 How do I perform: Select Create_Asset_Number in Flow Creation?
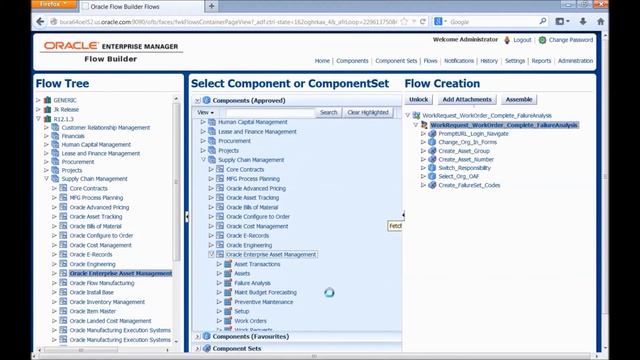point(466,159)
